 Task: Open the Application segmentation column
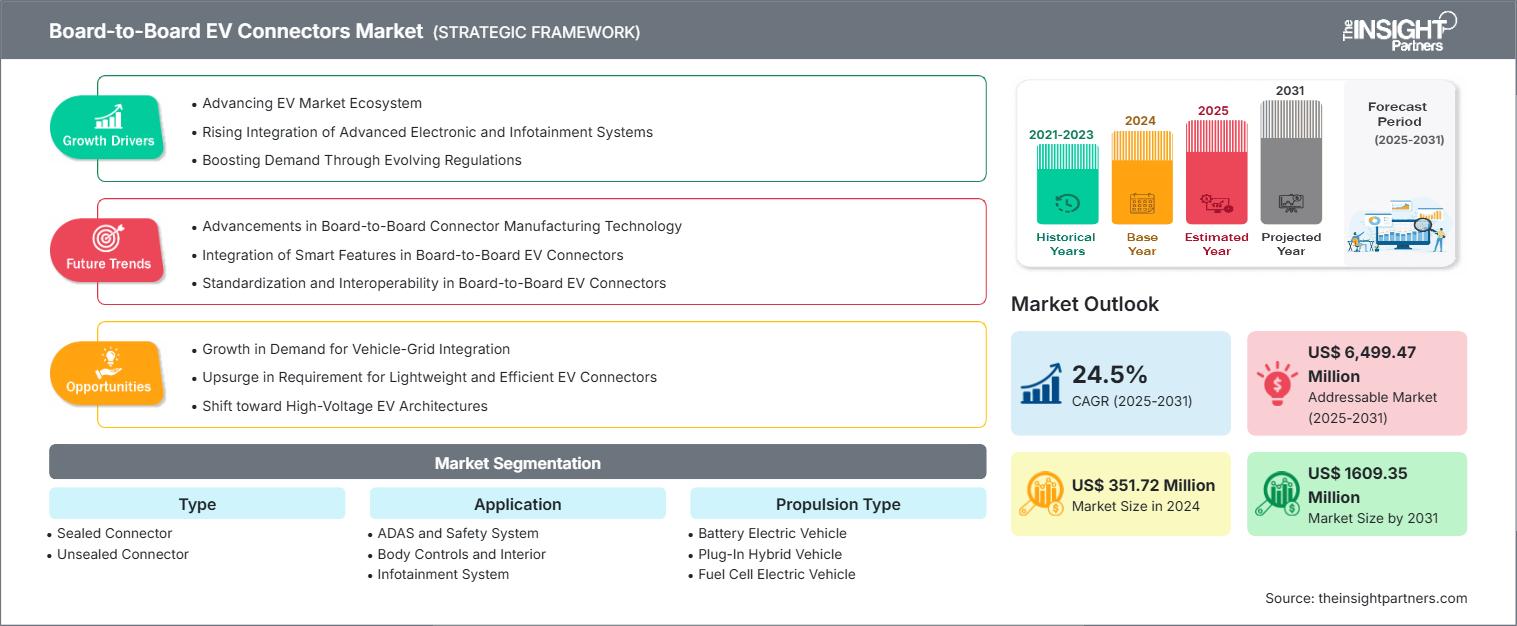(x=518, y=504)
